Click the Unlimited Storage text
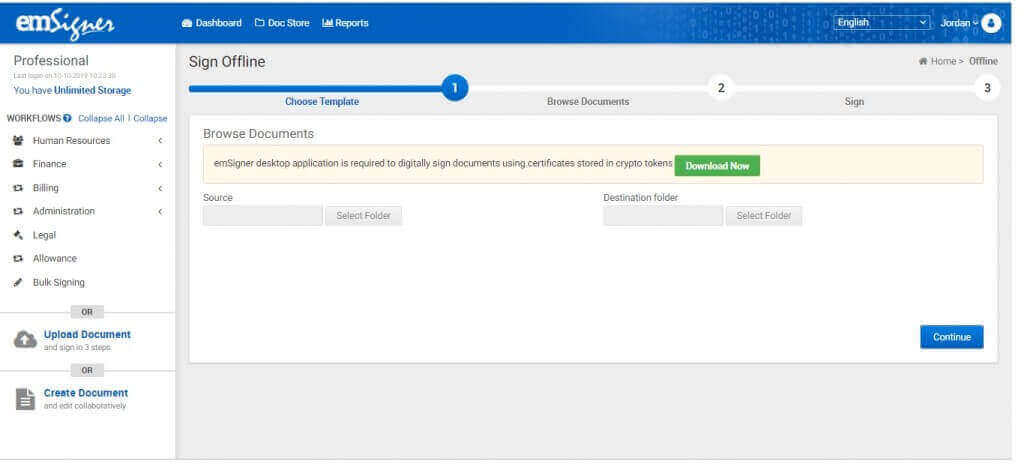Image resolution: width=1024 pixels, height=476 pixels. click(93, 91)
